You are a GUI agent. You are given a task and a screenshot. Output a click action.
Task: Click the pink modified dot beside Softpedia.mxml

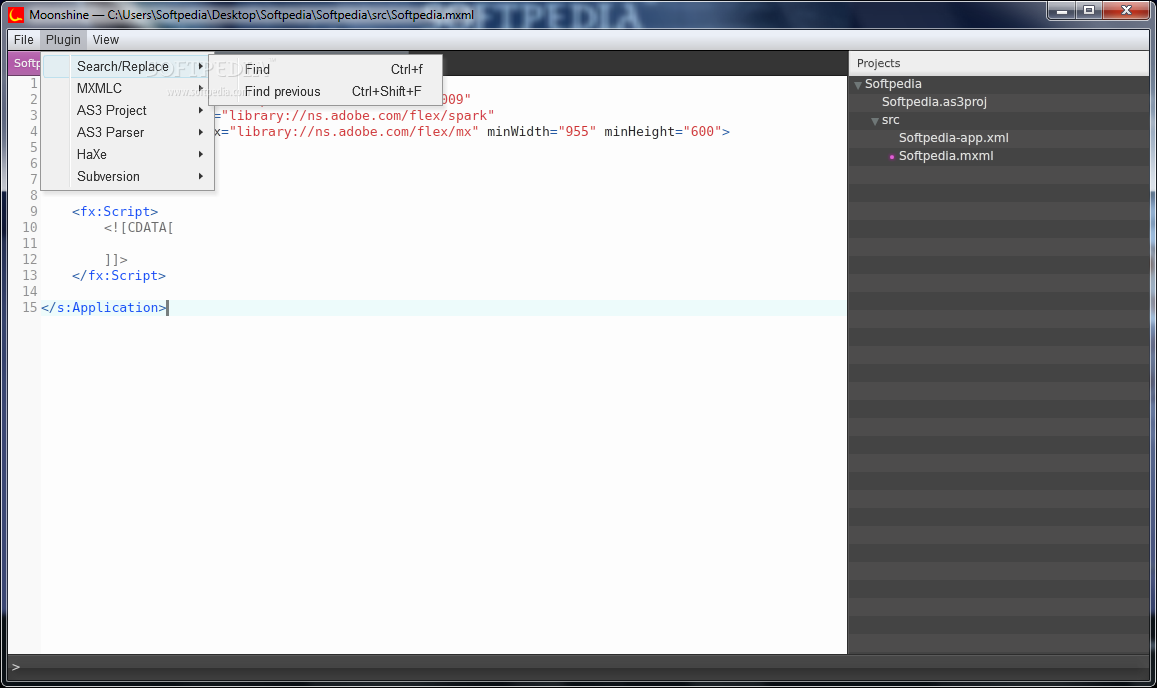point(891,157)
